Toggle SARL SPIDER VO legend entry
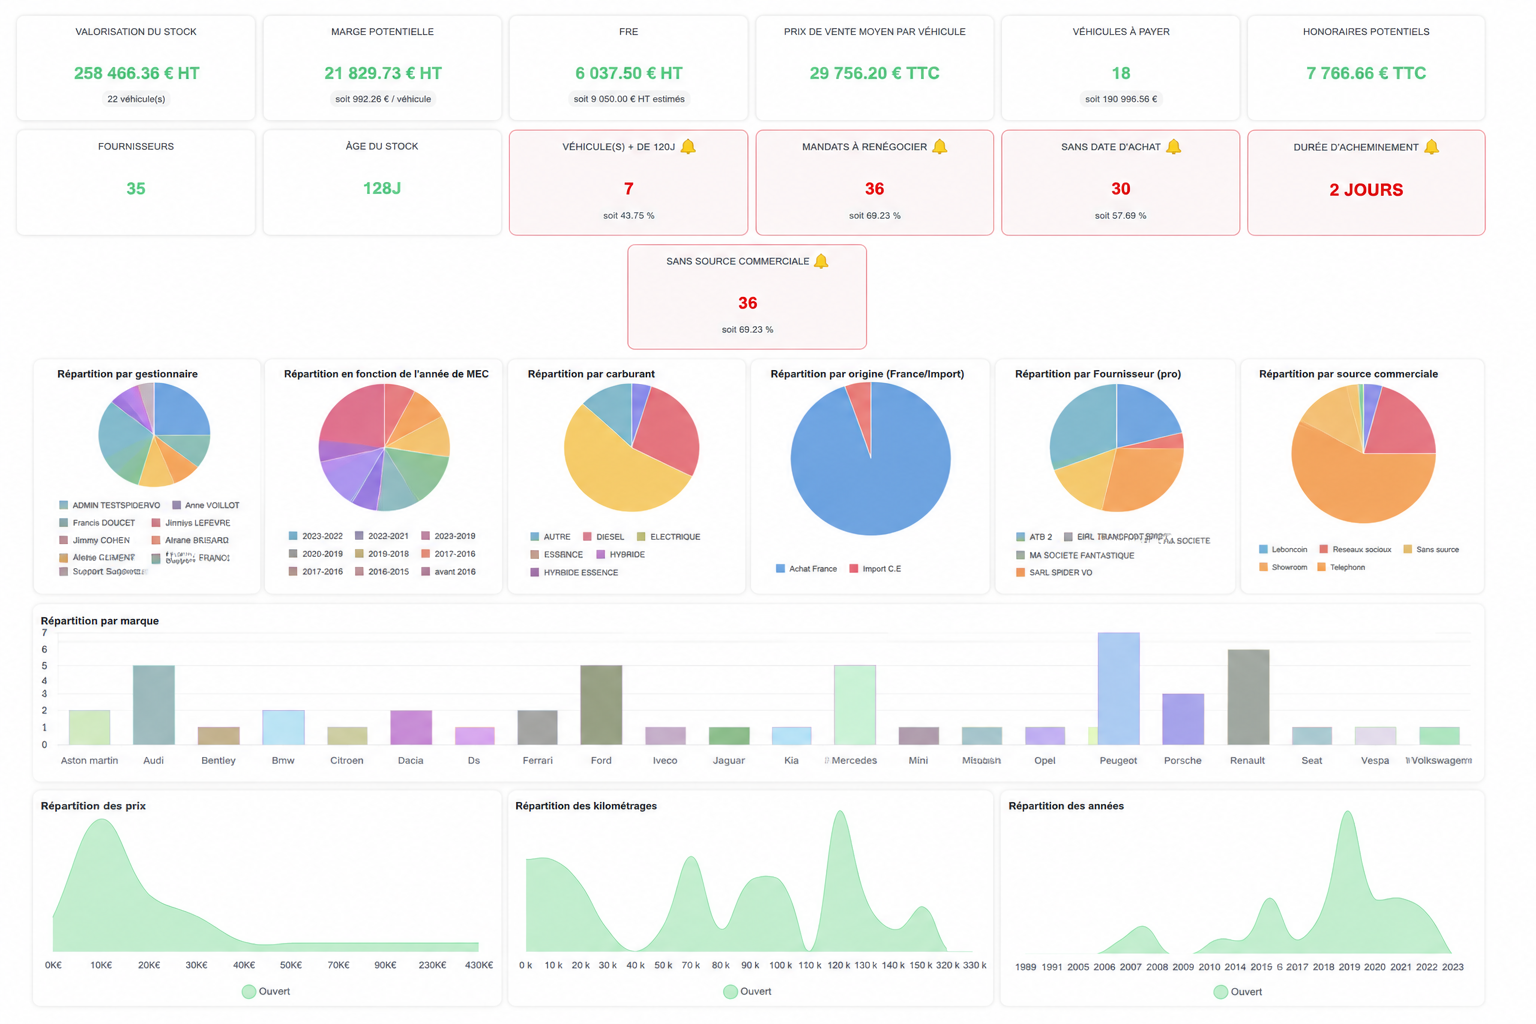Screen dimensions: 1536x1024 click(1054, 573)
